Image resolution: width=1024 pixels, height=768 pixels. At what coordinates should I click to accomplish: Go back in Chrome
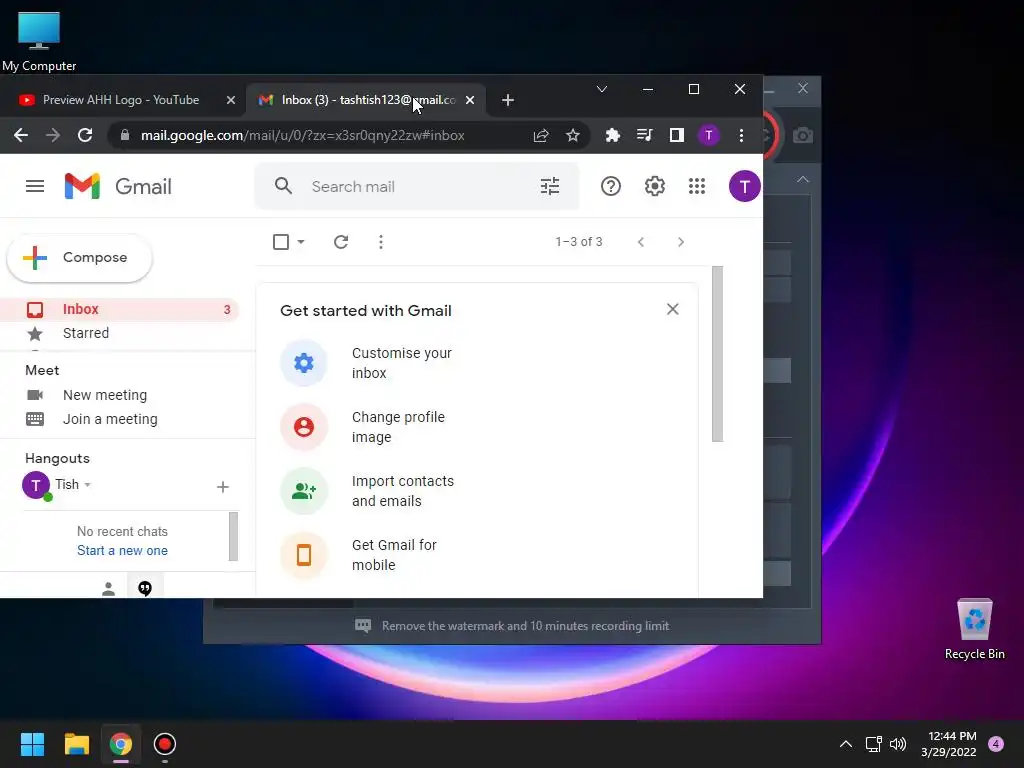tap(21, 135)
